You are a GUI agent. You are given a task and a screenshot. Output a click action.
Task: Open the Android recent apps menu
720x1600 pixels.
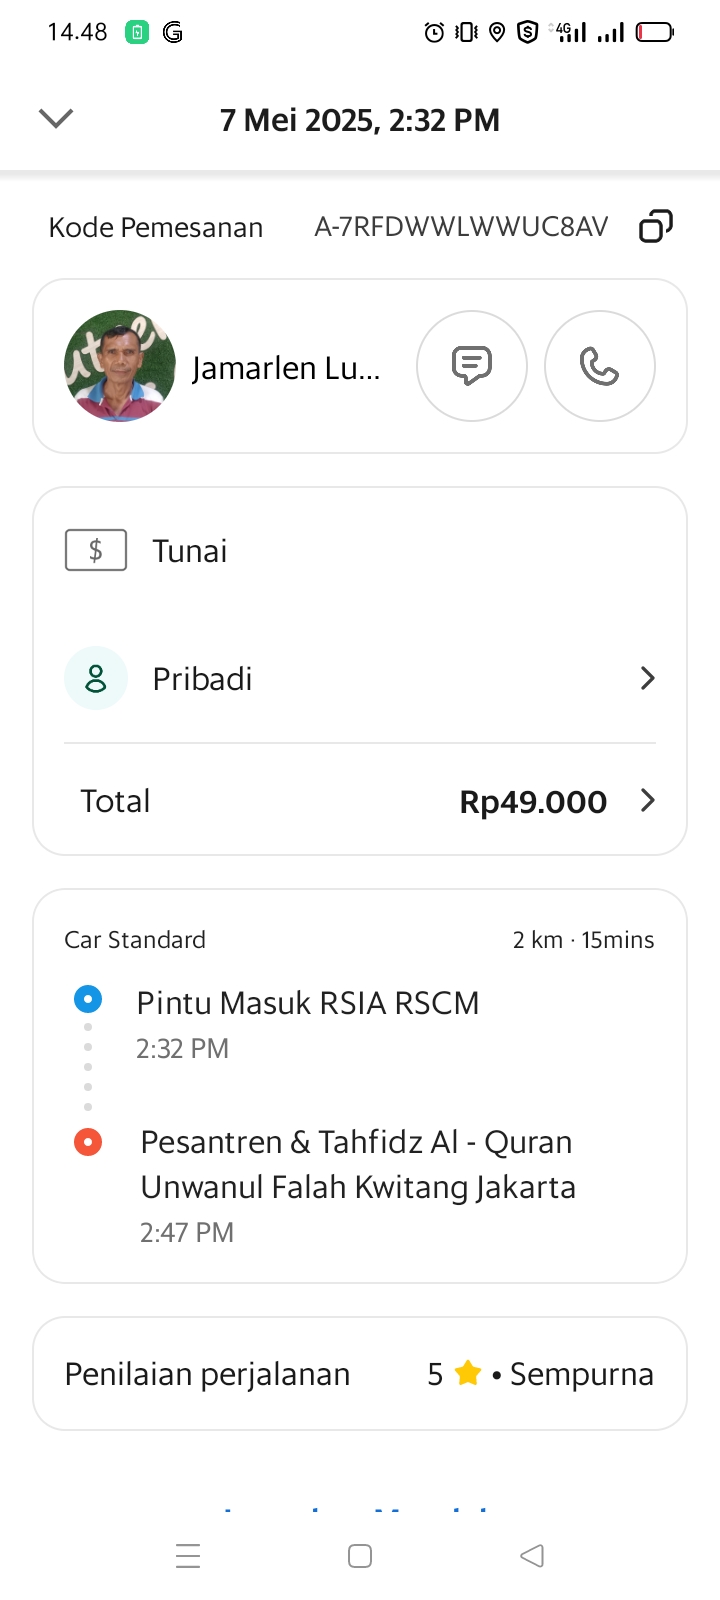tap(188, 1556)
